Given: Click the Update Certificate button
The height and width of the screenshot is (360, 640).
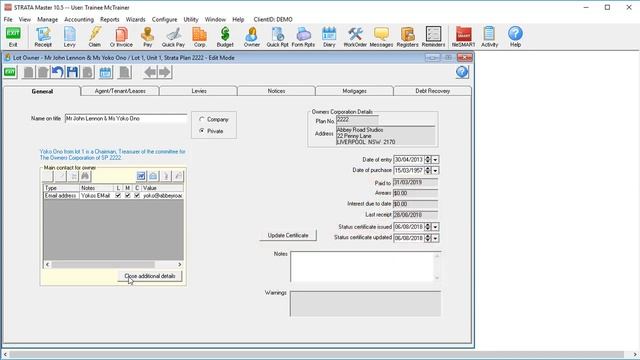Looking at the screenshot, I should (x=288, y=236).
